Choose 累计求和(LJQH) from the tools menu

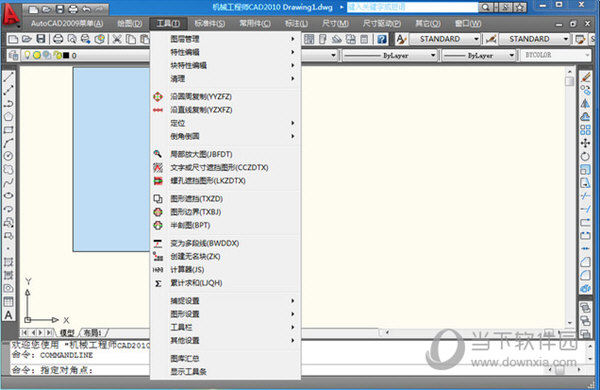coord(225,283)
